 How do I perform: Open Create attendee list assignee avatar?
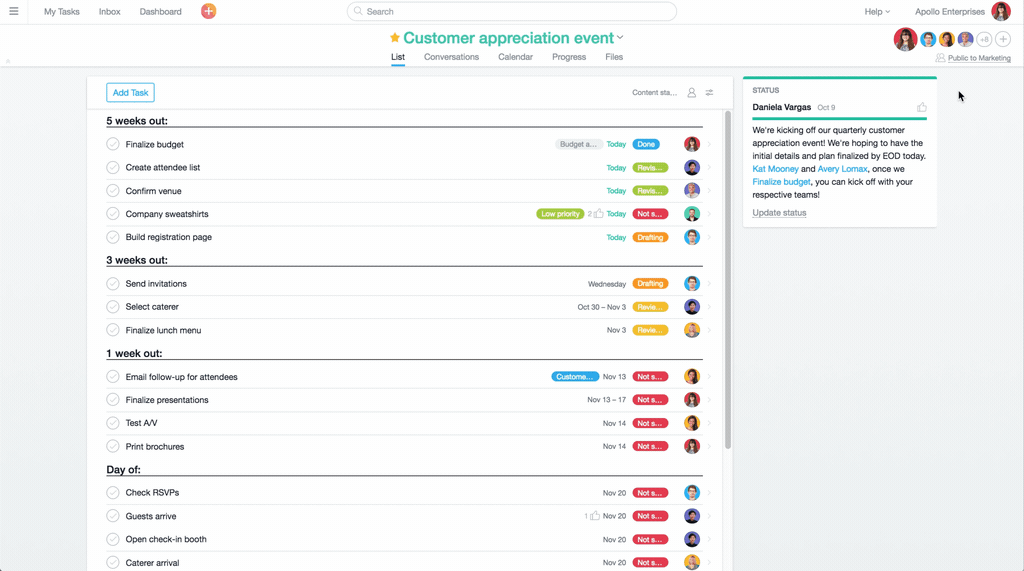[692, 167]
